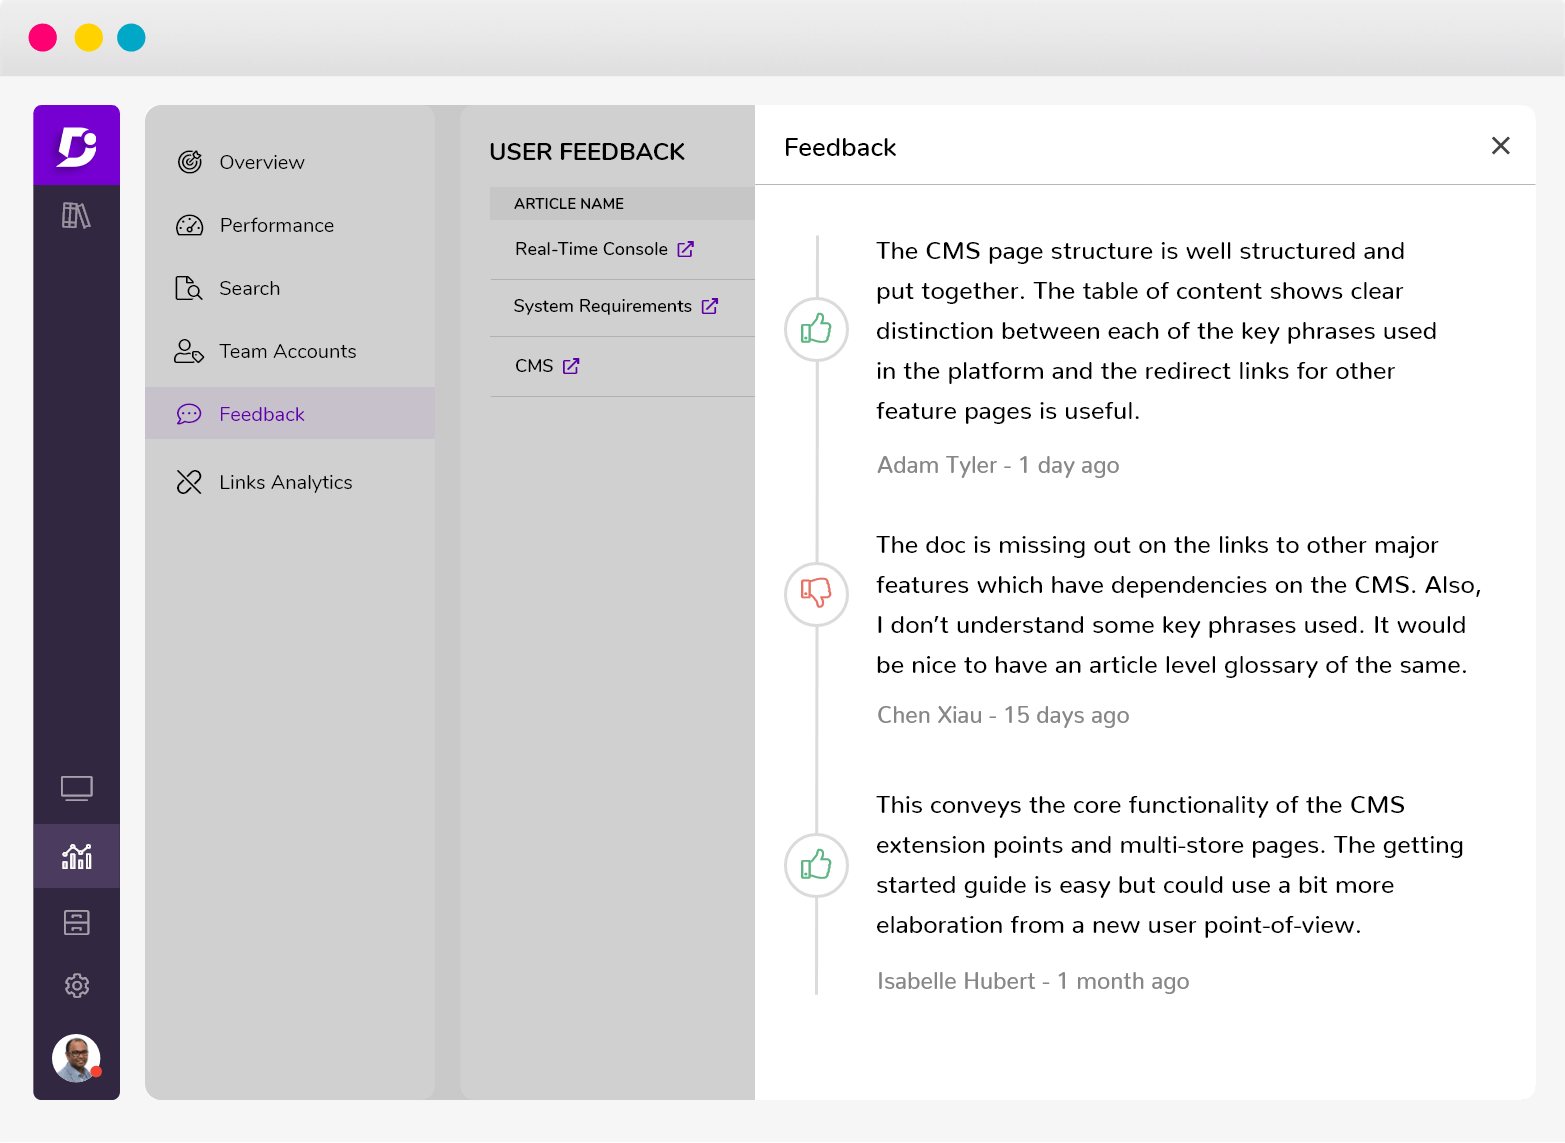Viewport: 1565px width, 1143px height.
Task: Select Search in the analytics menu
Action: click(249, 288)
